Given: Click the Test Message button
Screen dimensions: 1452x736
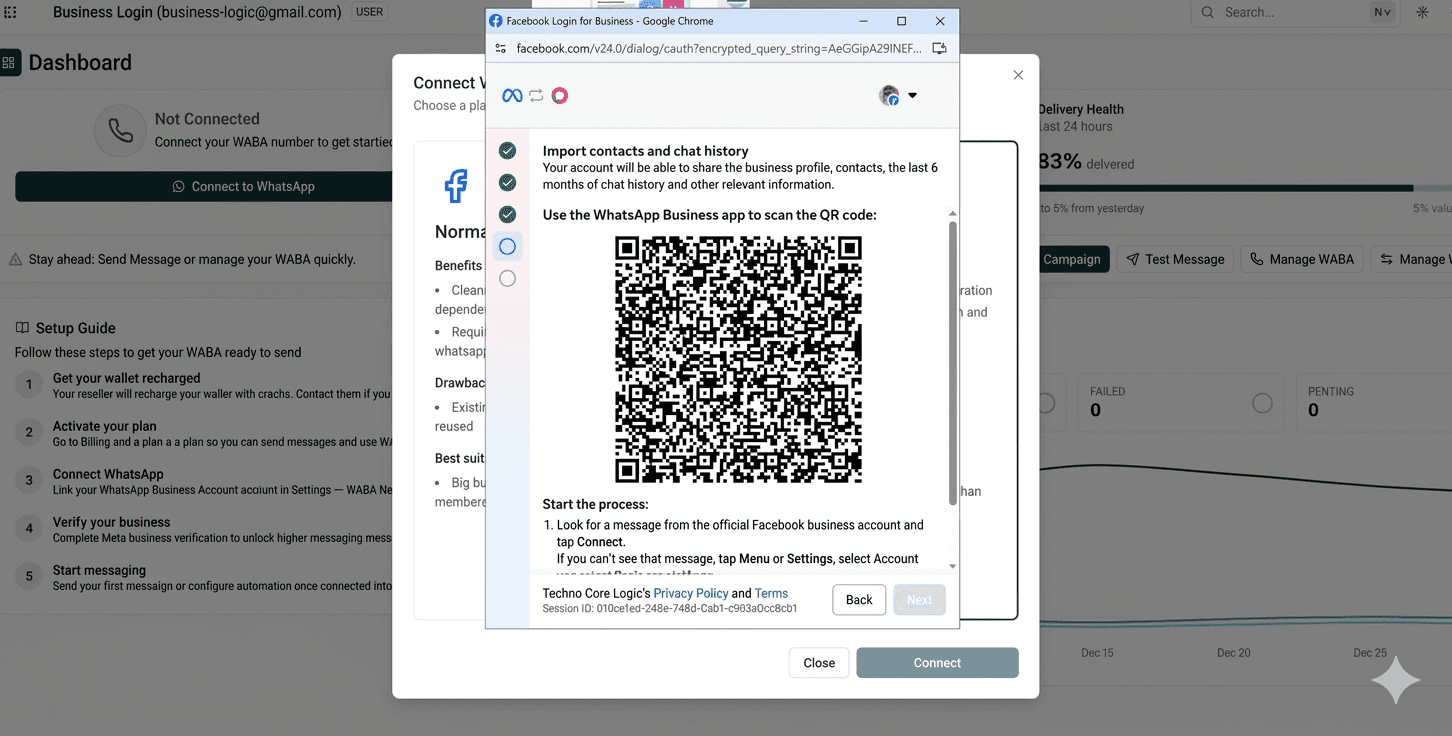Looking at the screenshot, I should (x=1175, y=259).
